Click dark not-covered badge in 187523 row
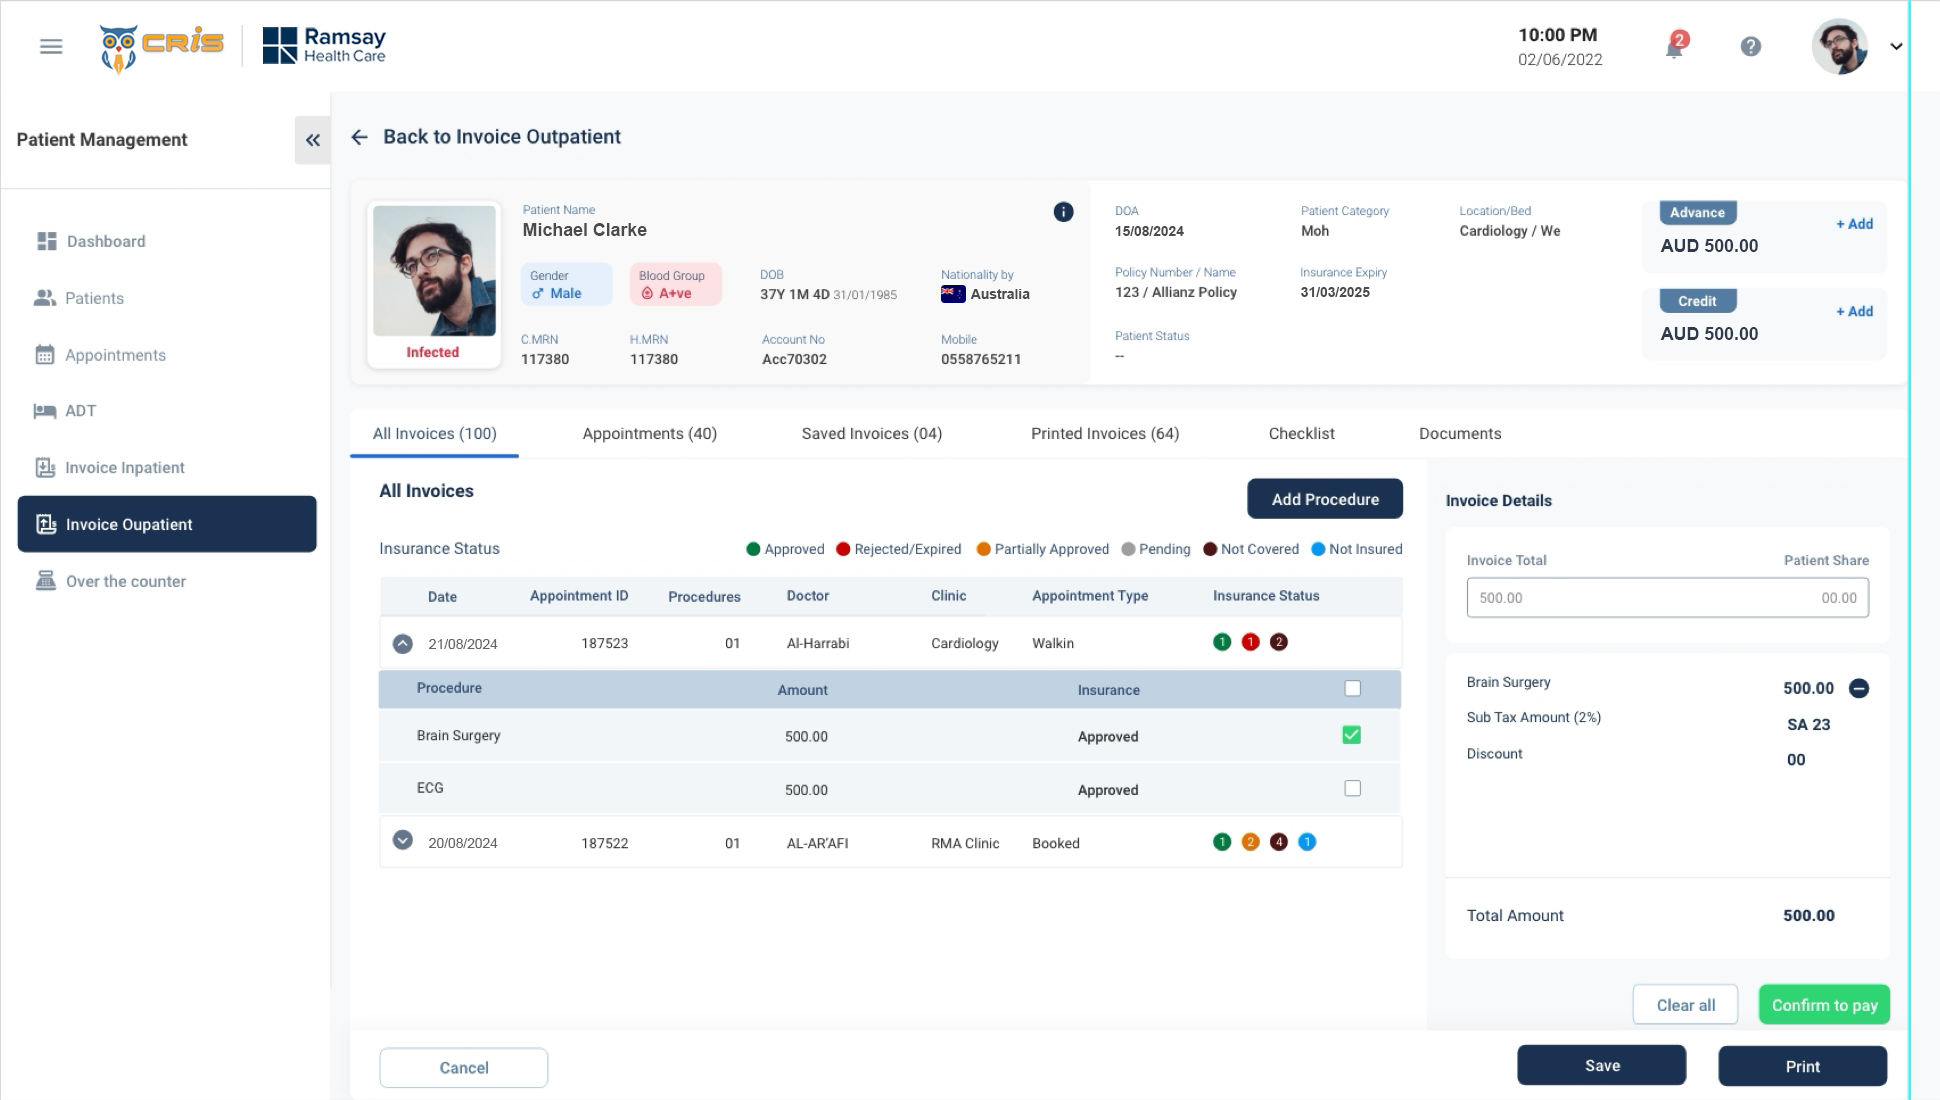This screenshot has width=1940, height=1100. (1278, 642)
